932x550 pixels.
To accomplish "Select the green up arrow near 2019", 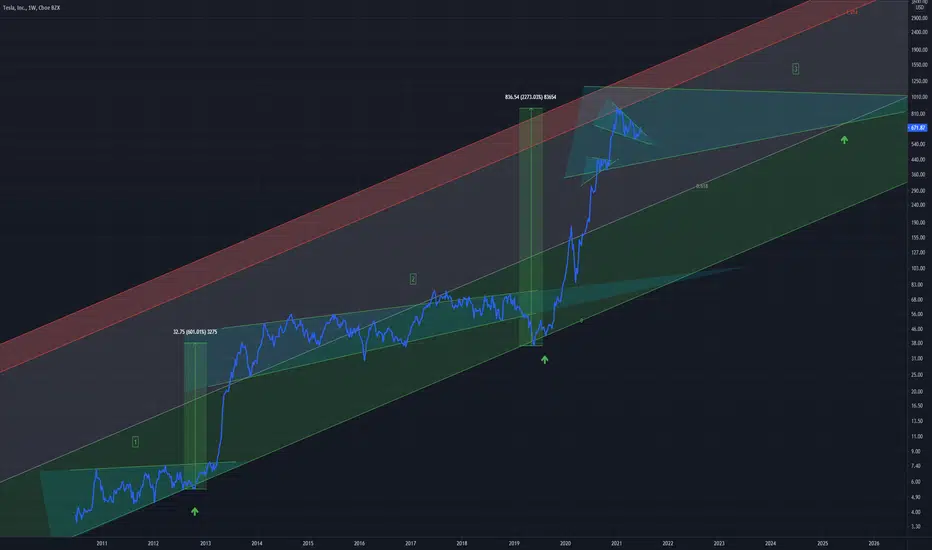I will pos(544,360).
